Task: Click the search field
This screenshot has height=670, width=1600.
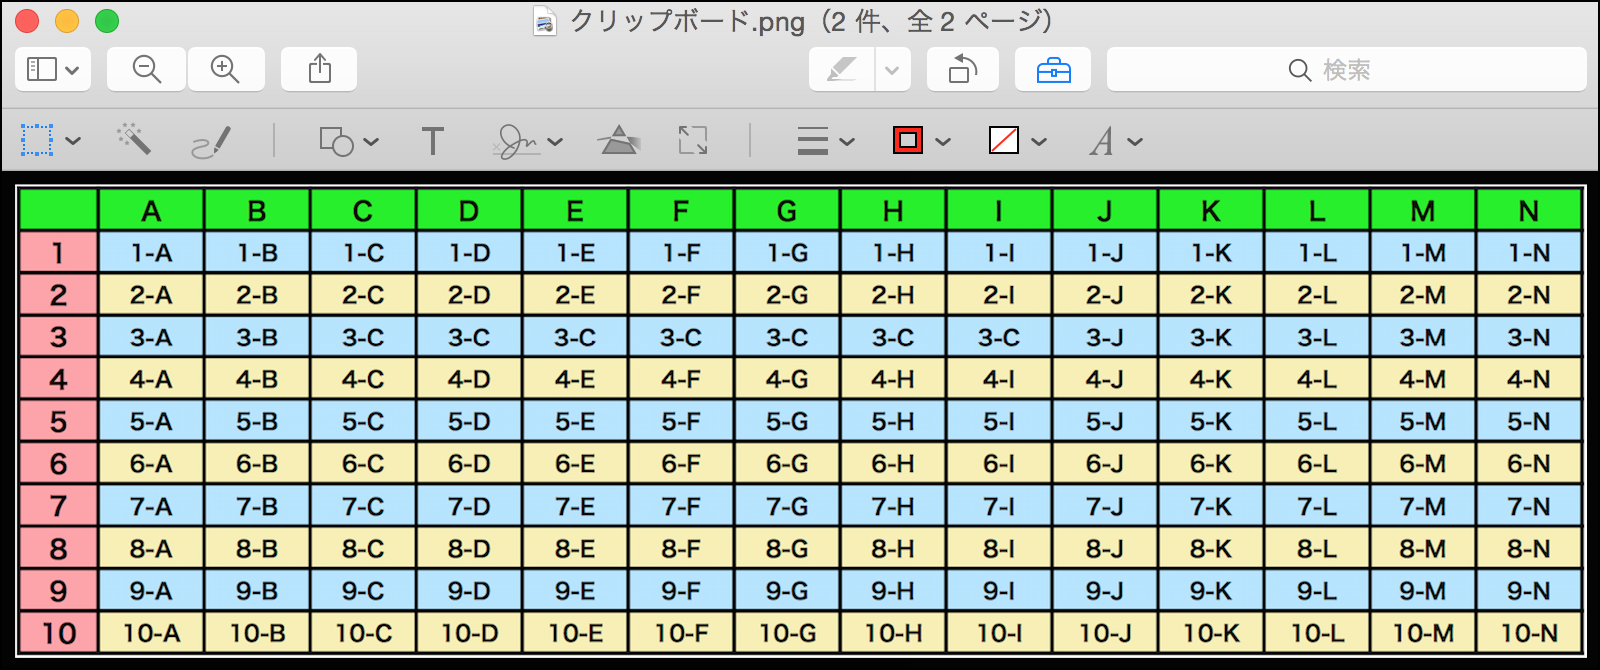Action: (1346, 70)
